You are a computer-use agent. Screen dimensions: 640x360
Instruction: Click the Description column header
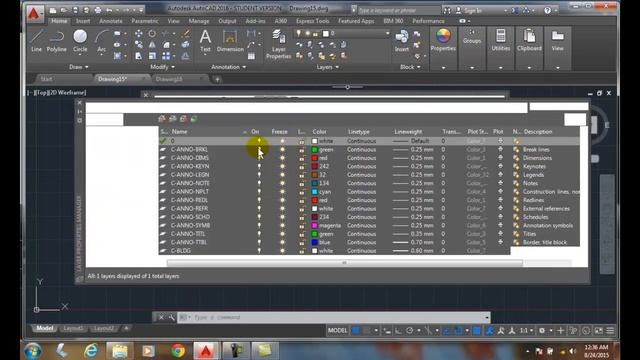(538, 132)
